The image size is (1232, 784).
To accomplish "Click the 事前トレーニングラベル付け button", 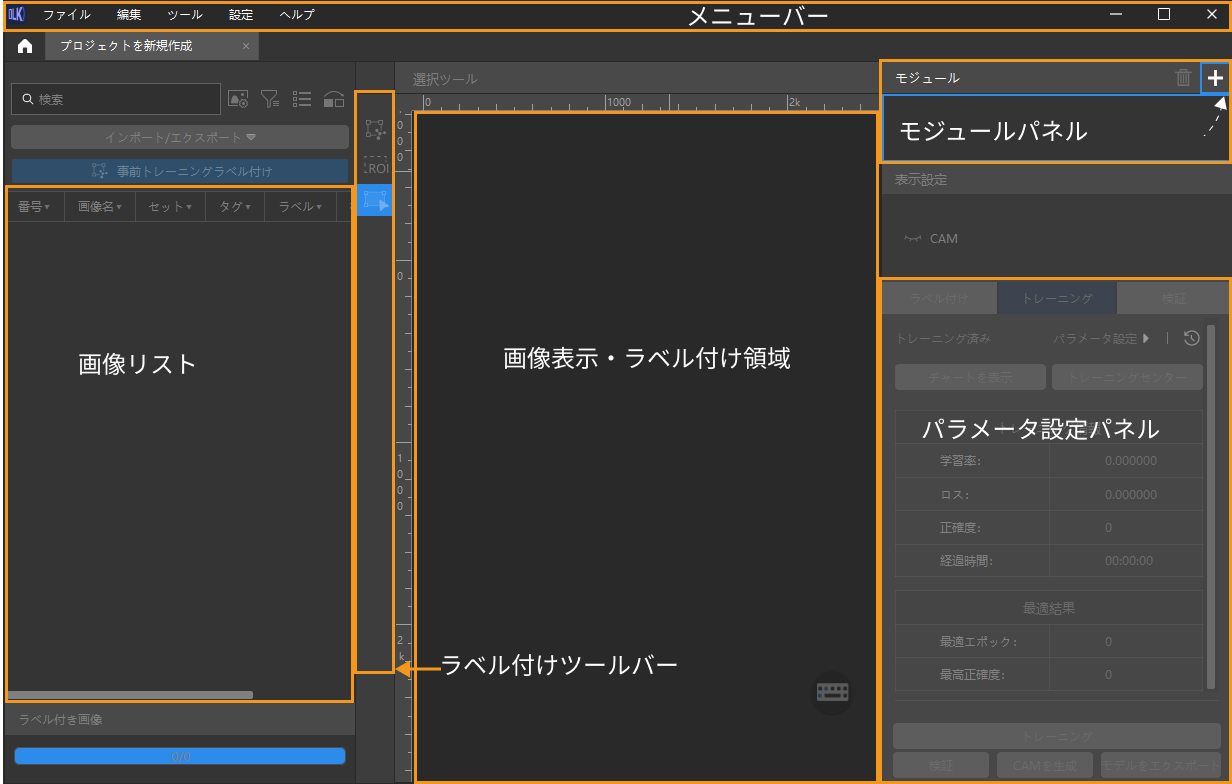I will coord(180,171).
